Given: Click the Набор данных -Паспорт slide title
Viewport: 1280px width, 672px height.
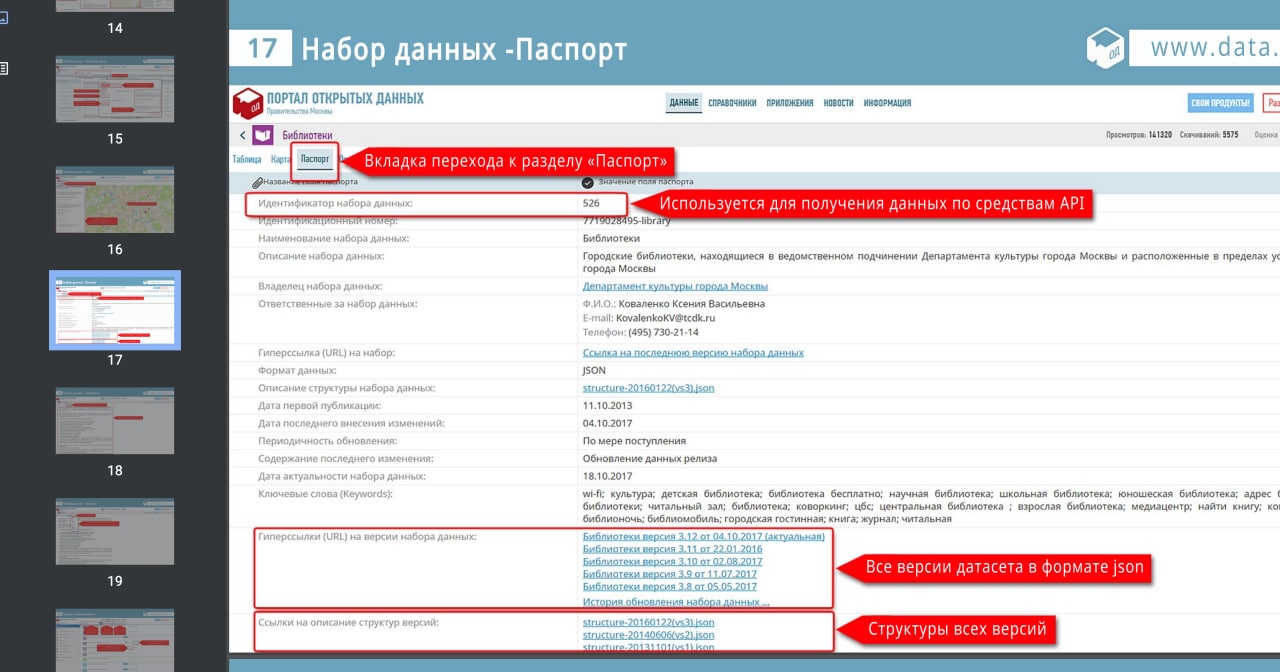Looking at the screenshot, I should point(464,49).
